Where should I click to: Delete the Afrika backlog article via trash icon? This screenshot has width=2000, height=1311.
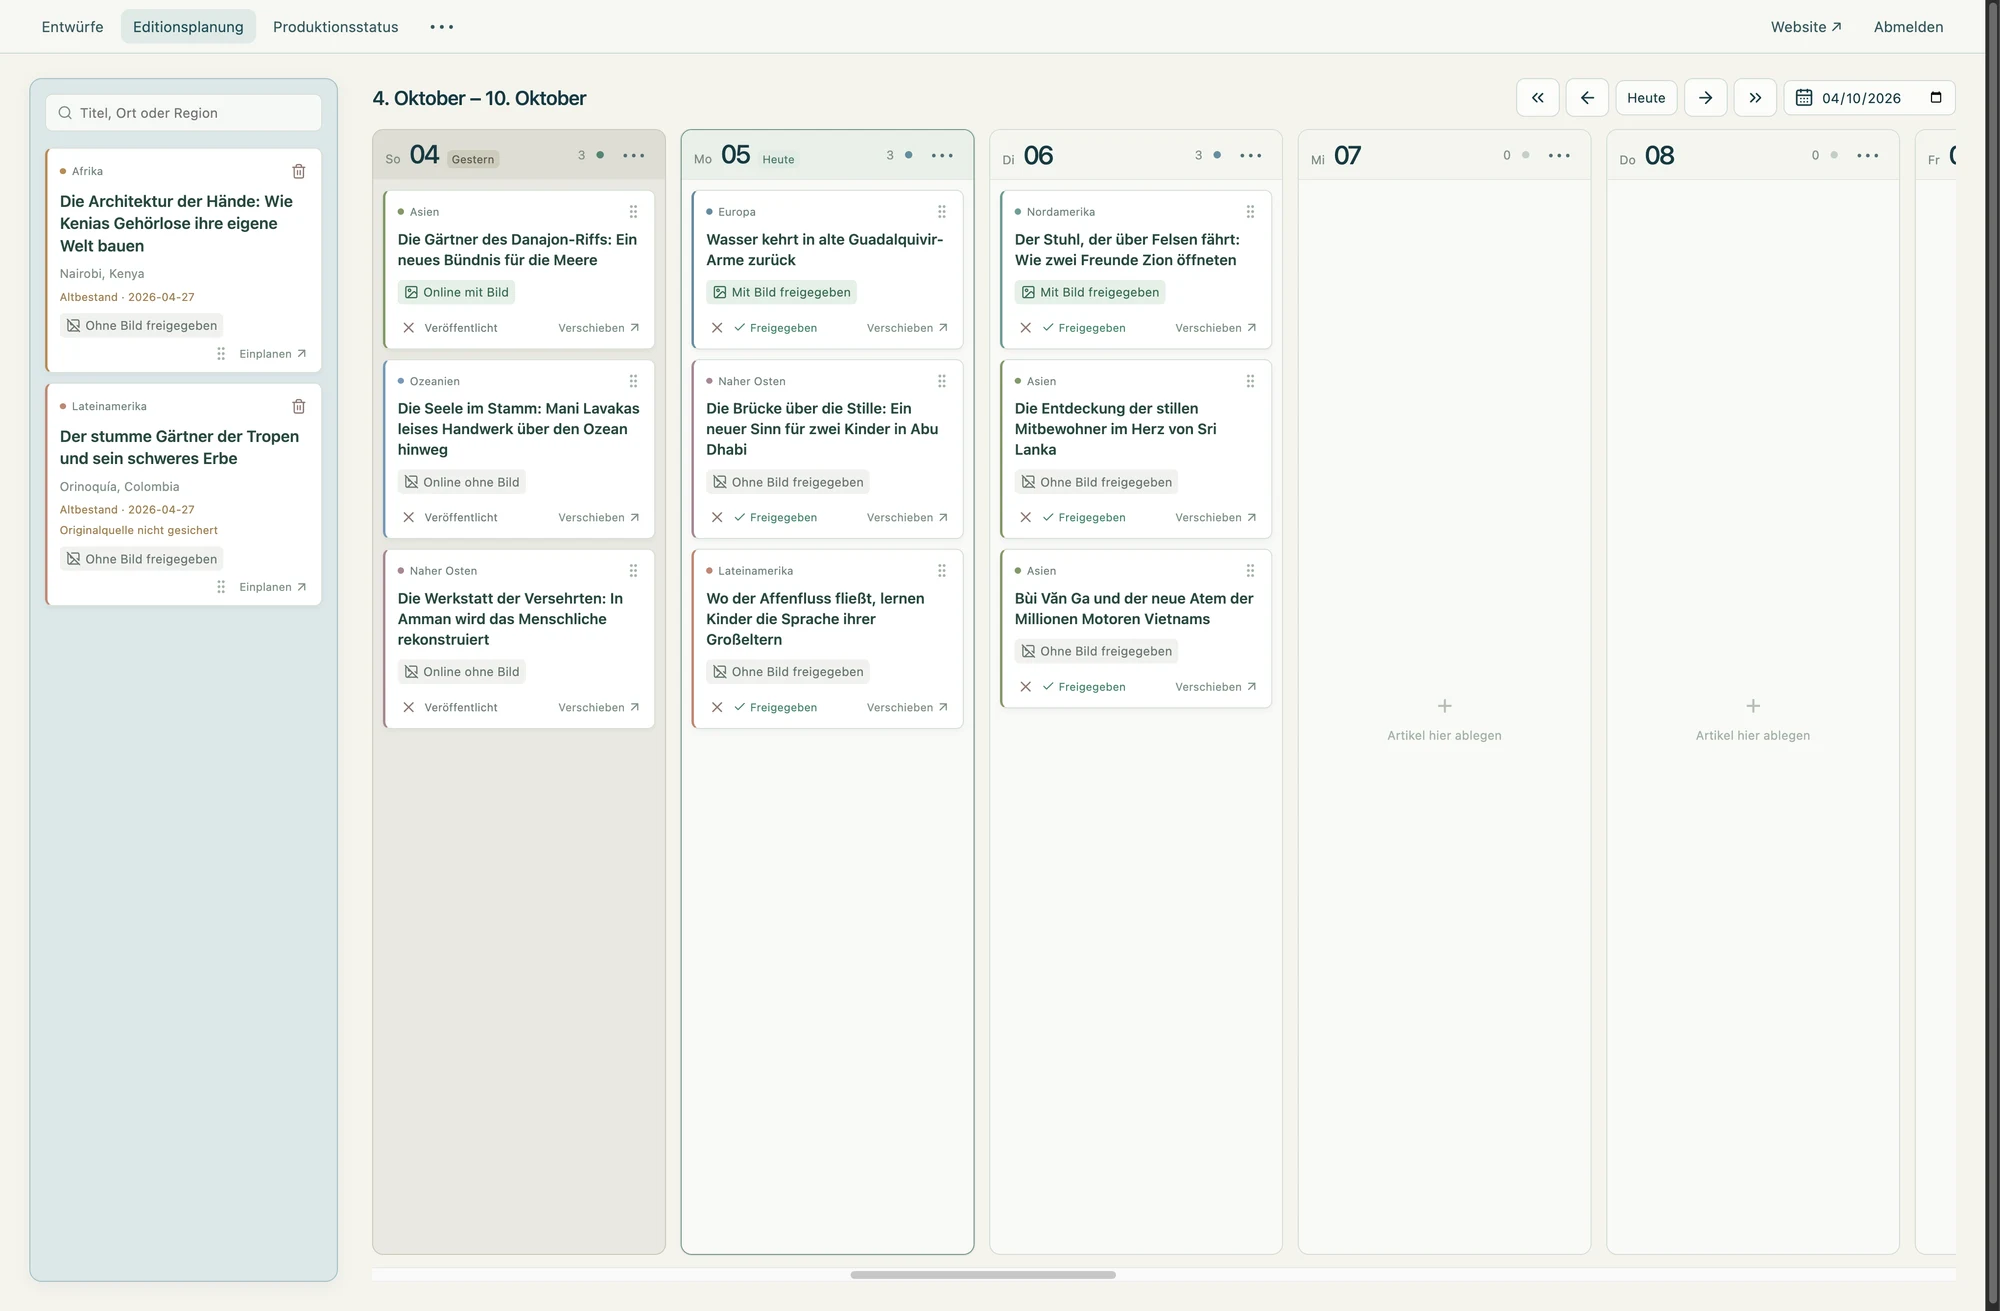(298, 171)
